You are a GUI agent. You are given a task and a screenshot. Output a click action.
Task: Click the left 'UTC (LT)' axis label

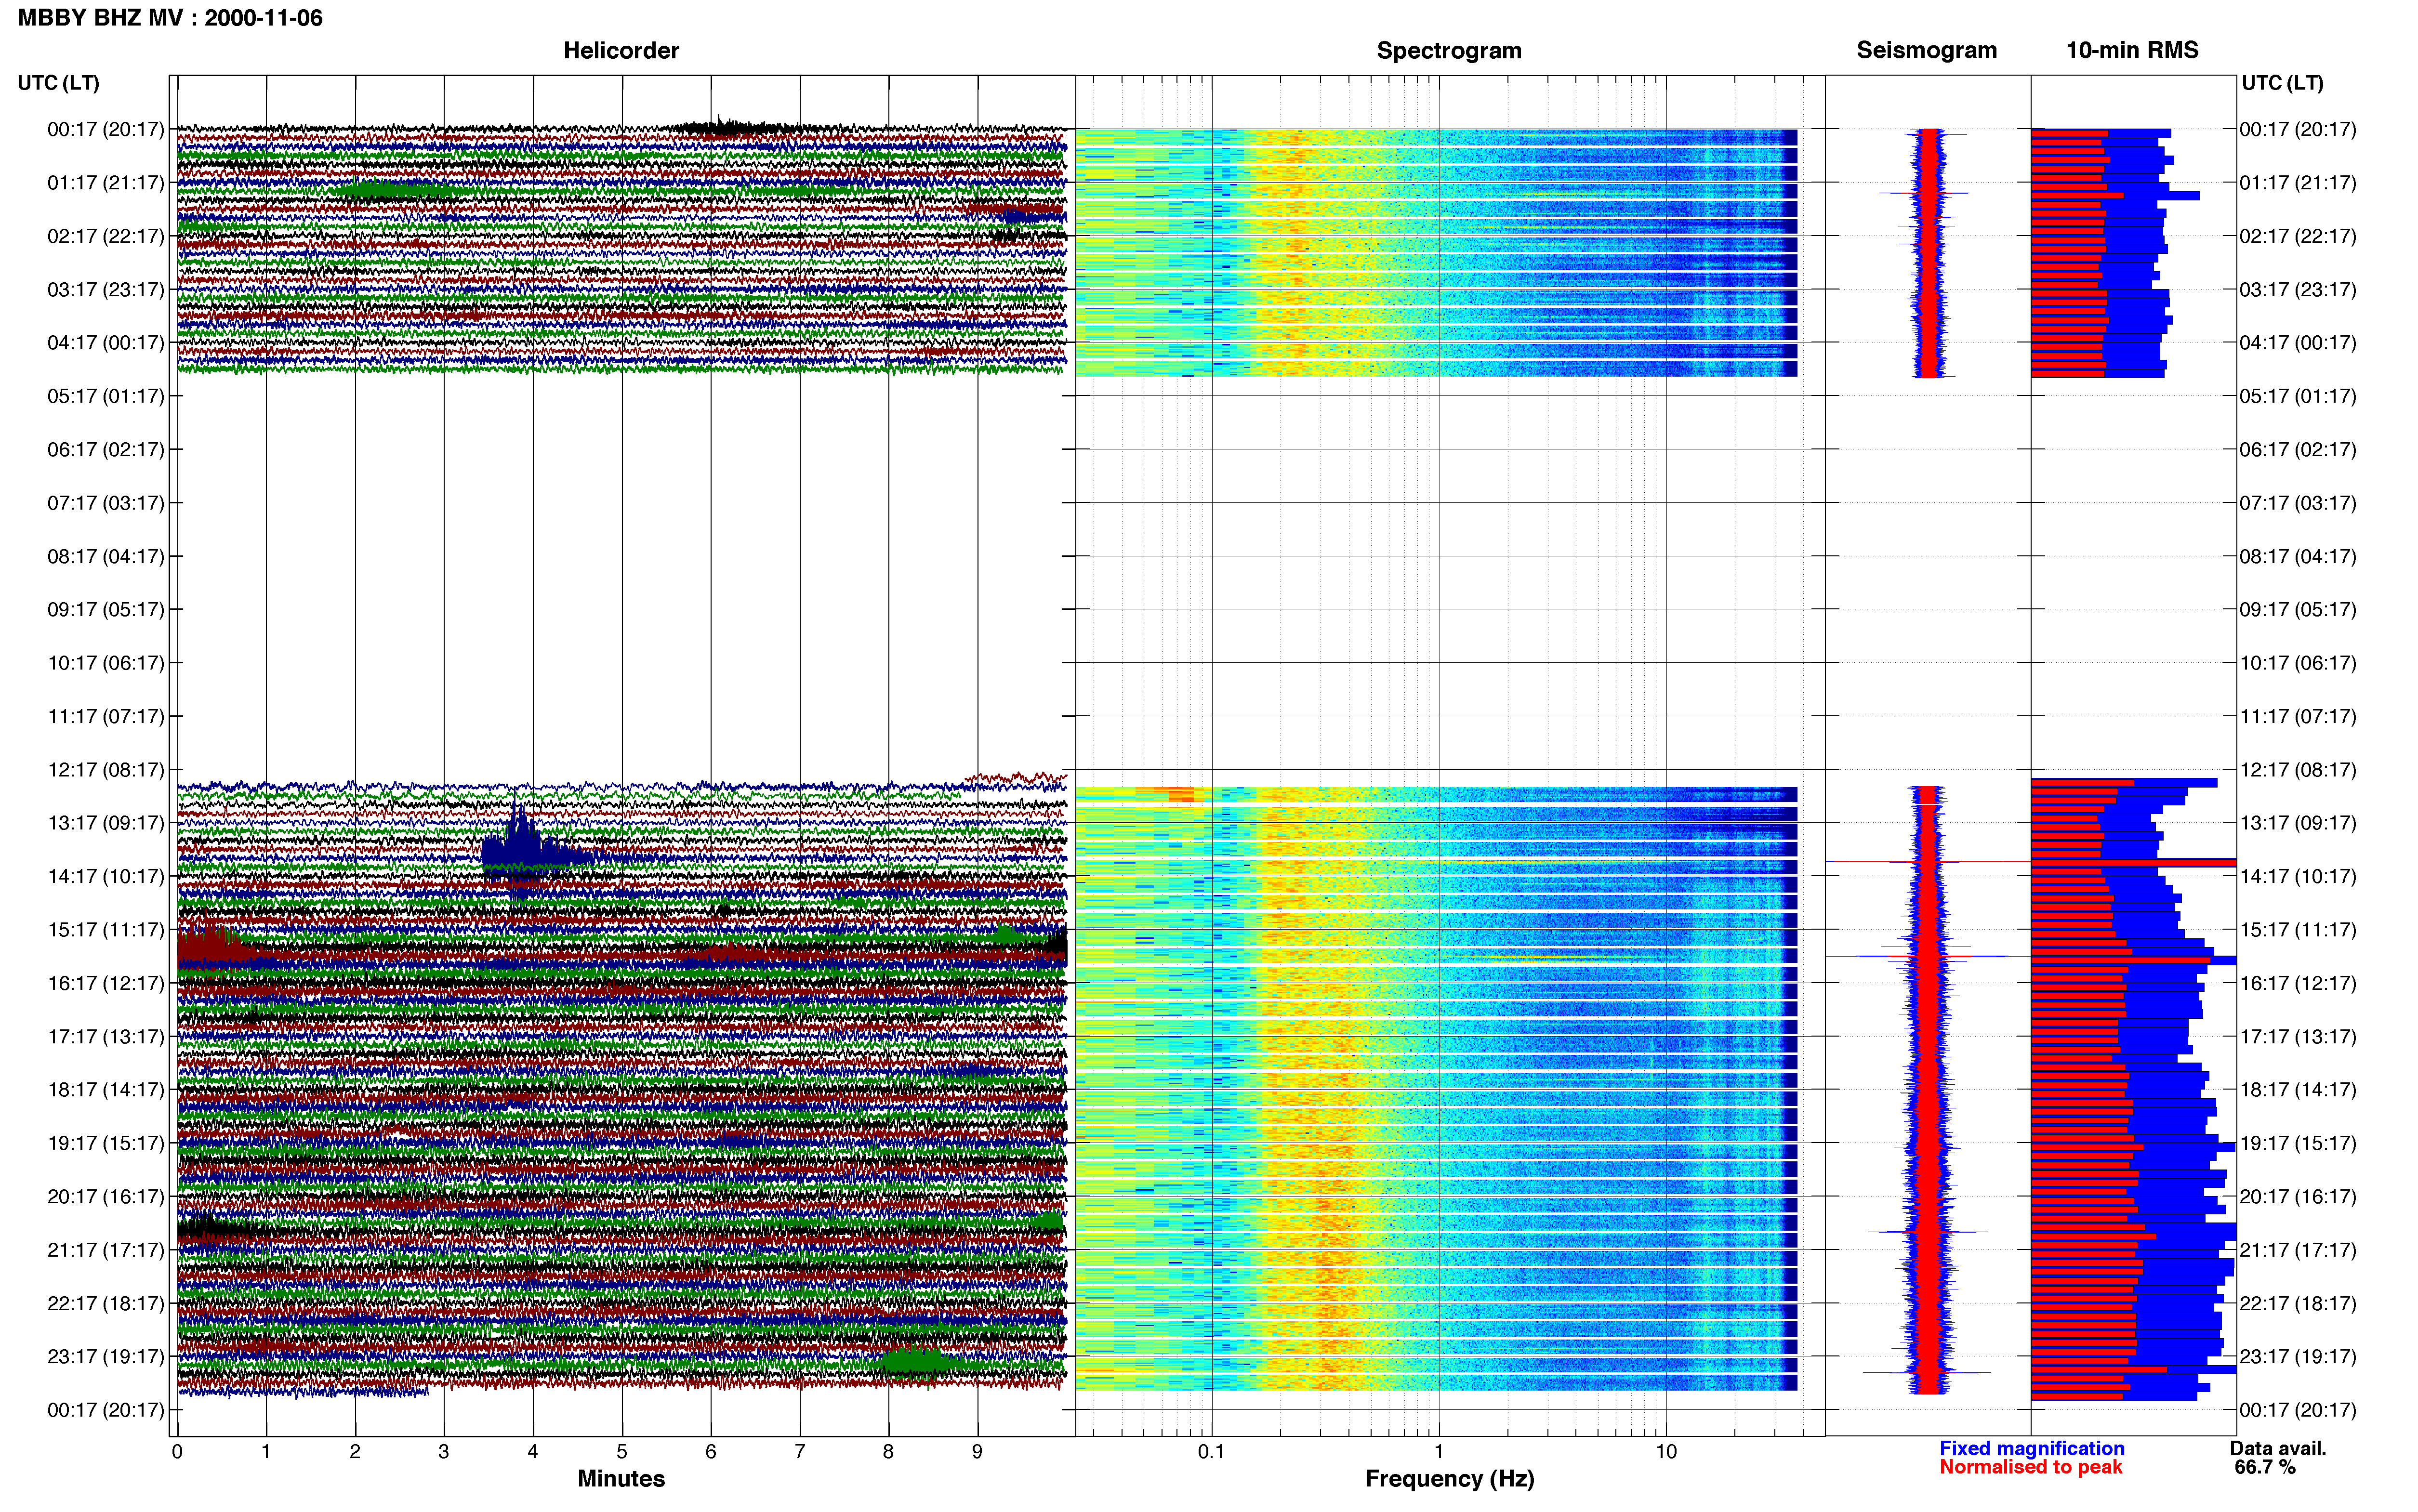tap(59, 83)
